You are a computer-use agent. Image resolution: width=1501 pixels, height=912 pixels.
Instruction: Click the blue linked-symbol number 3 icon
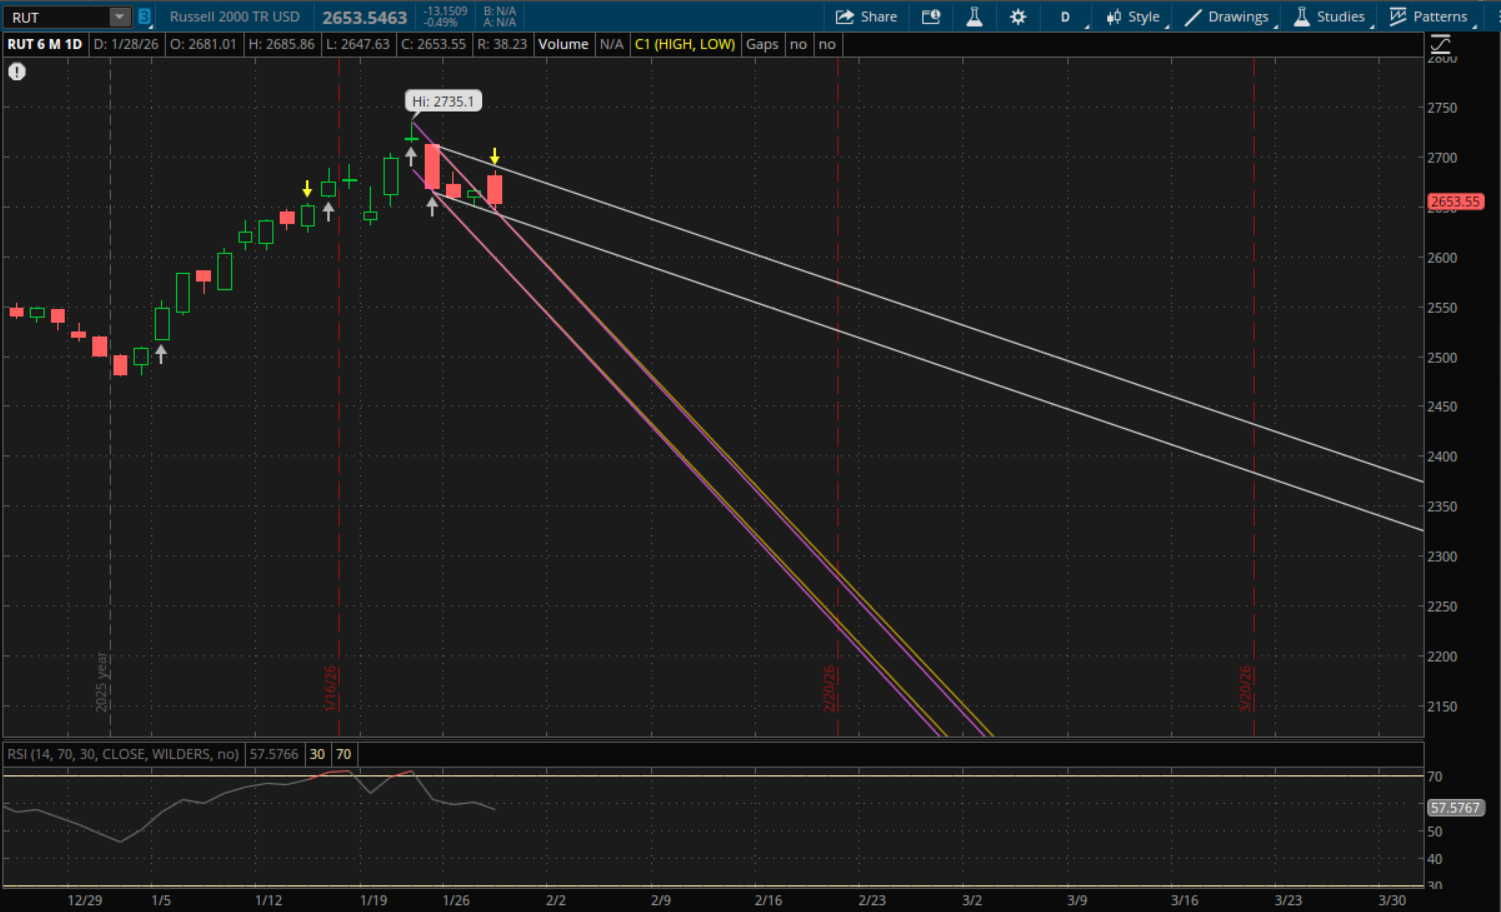pos(145,17)
